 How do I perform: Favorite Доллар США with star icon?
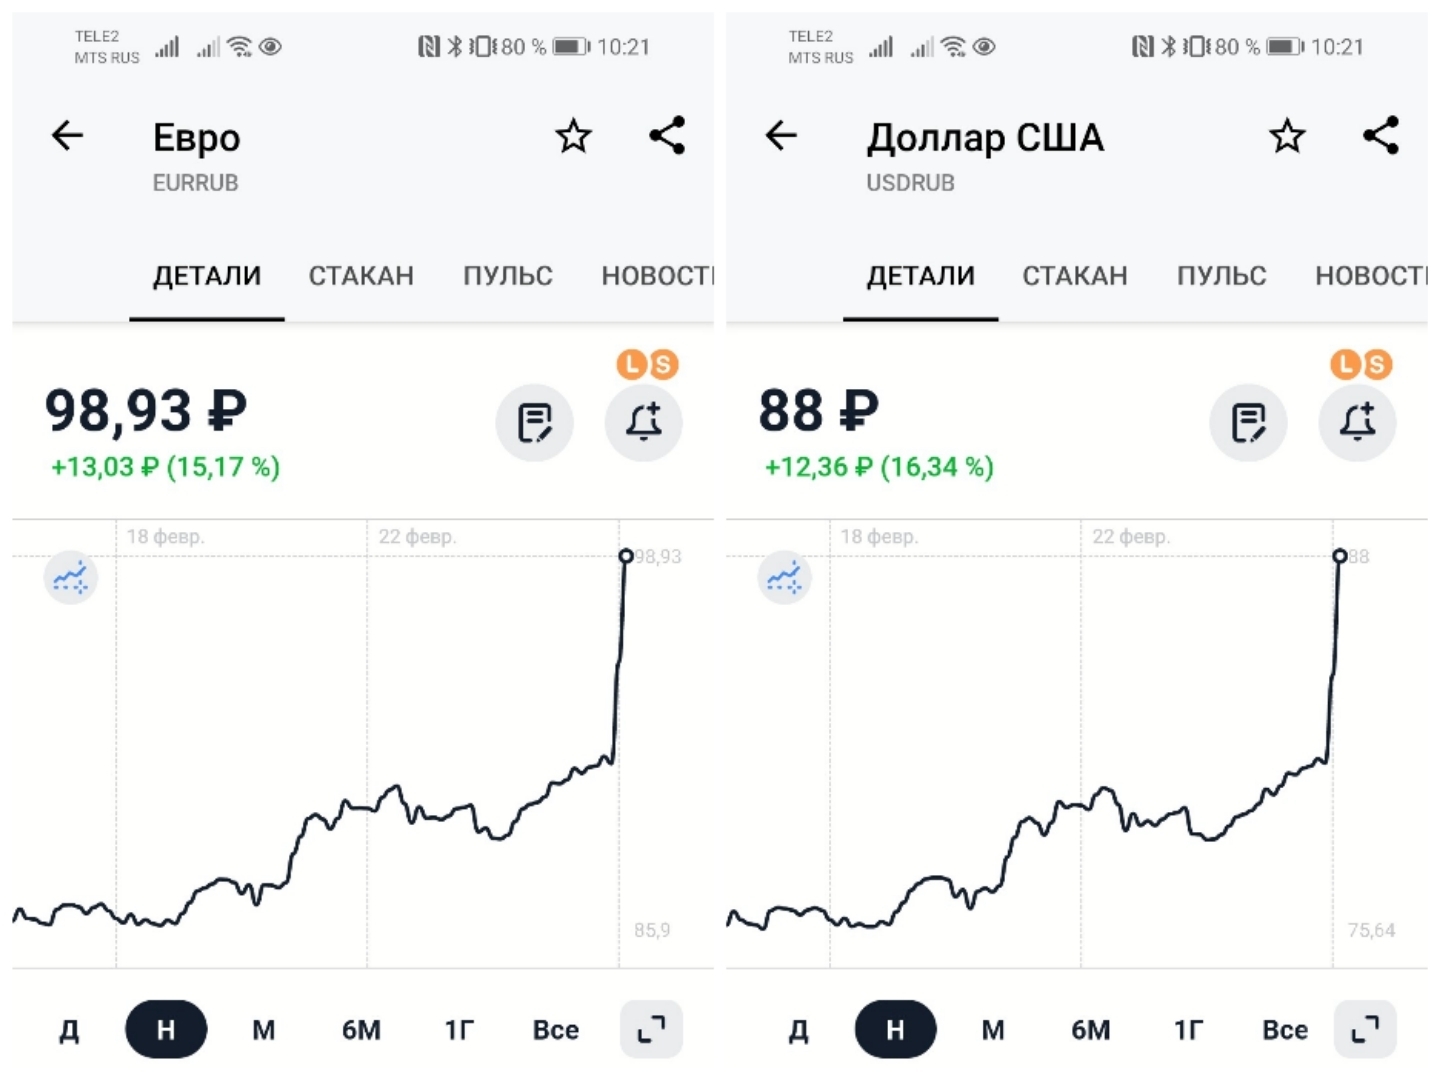tap(1288, 136)
